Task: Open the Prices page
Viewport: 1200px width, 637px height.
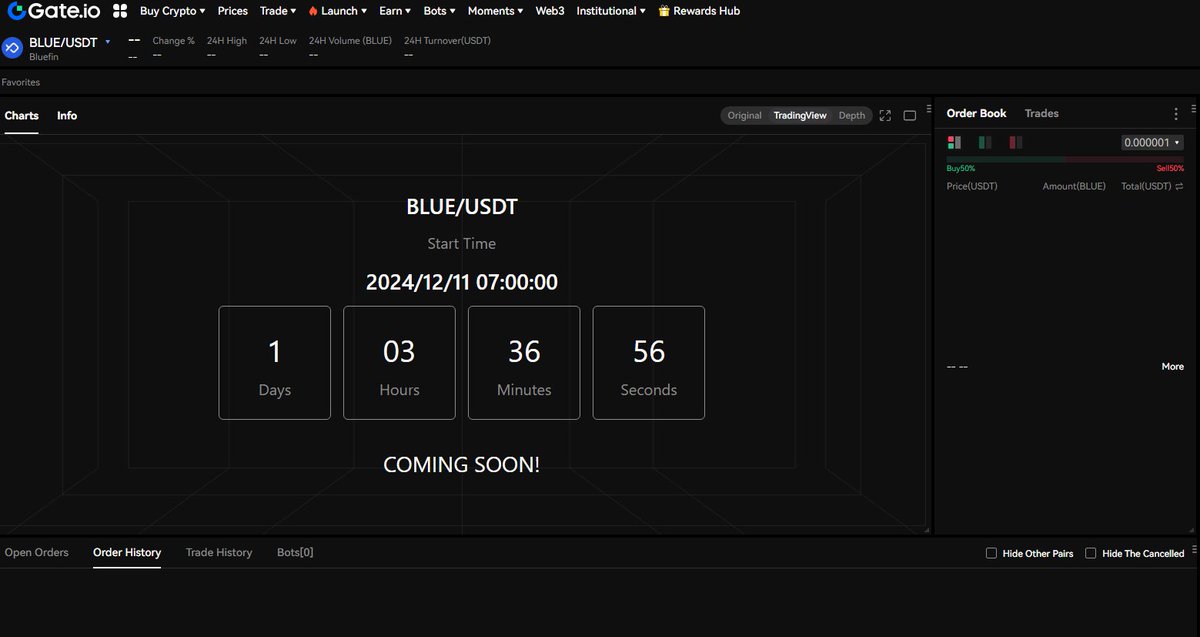Action: [x=233, y=11]
